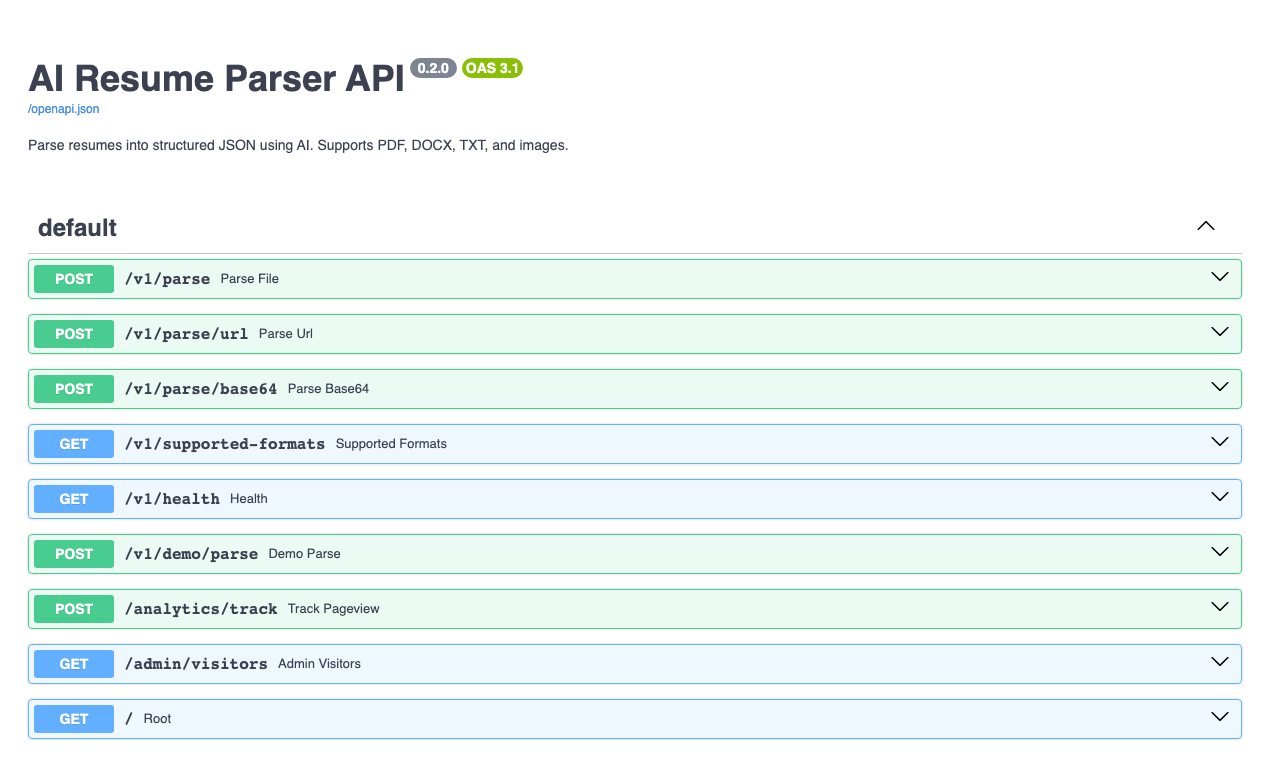1270x760 pixels.
Task: Click the GET badge on /admin/visitors
Action: 73,663
